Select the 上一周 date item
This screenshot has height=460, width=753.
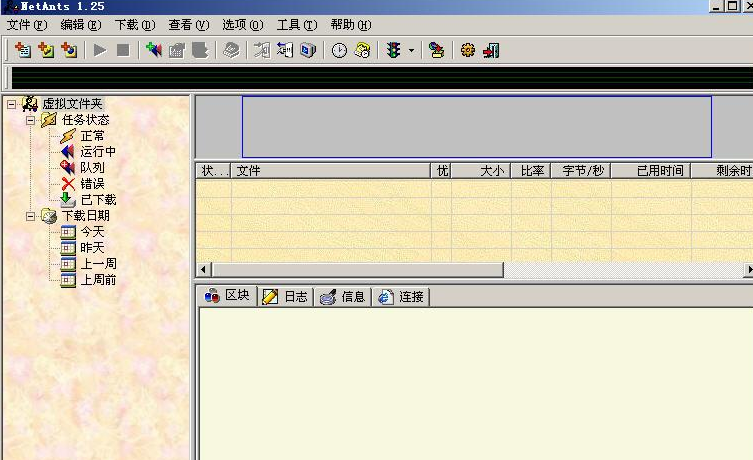[x=98, y=264]
